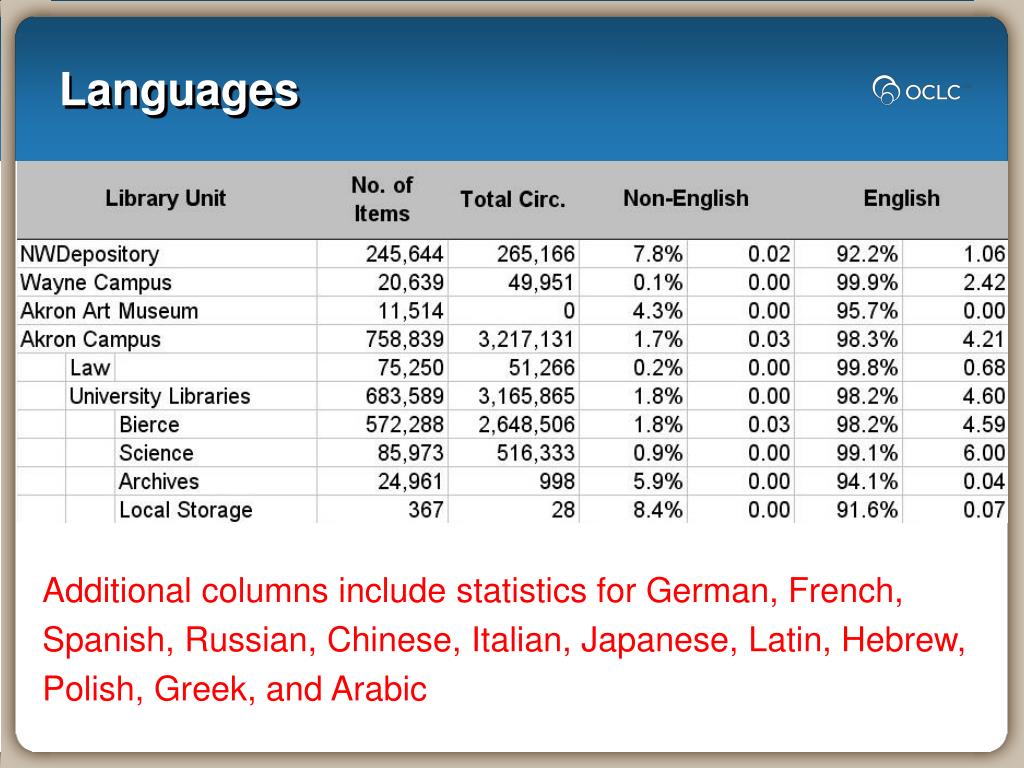Click item count 683,589
This screenshot has width=1024, height=768.
[x=404, y=396]
